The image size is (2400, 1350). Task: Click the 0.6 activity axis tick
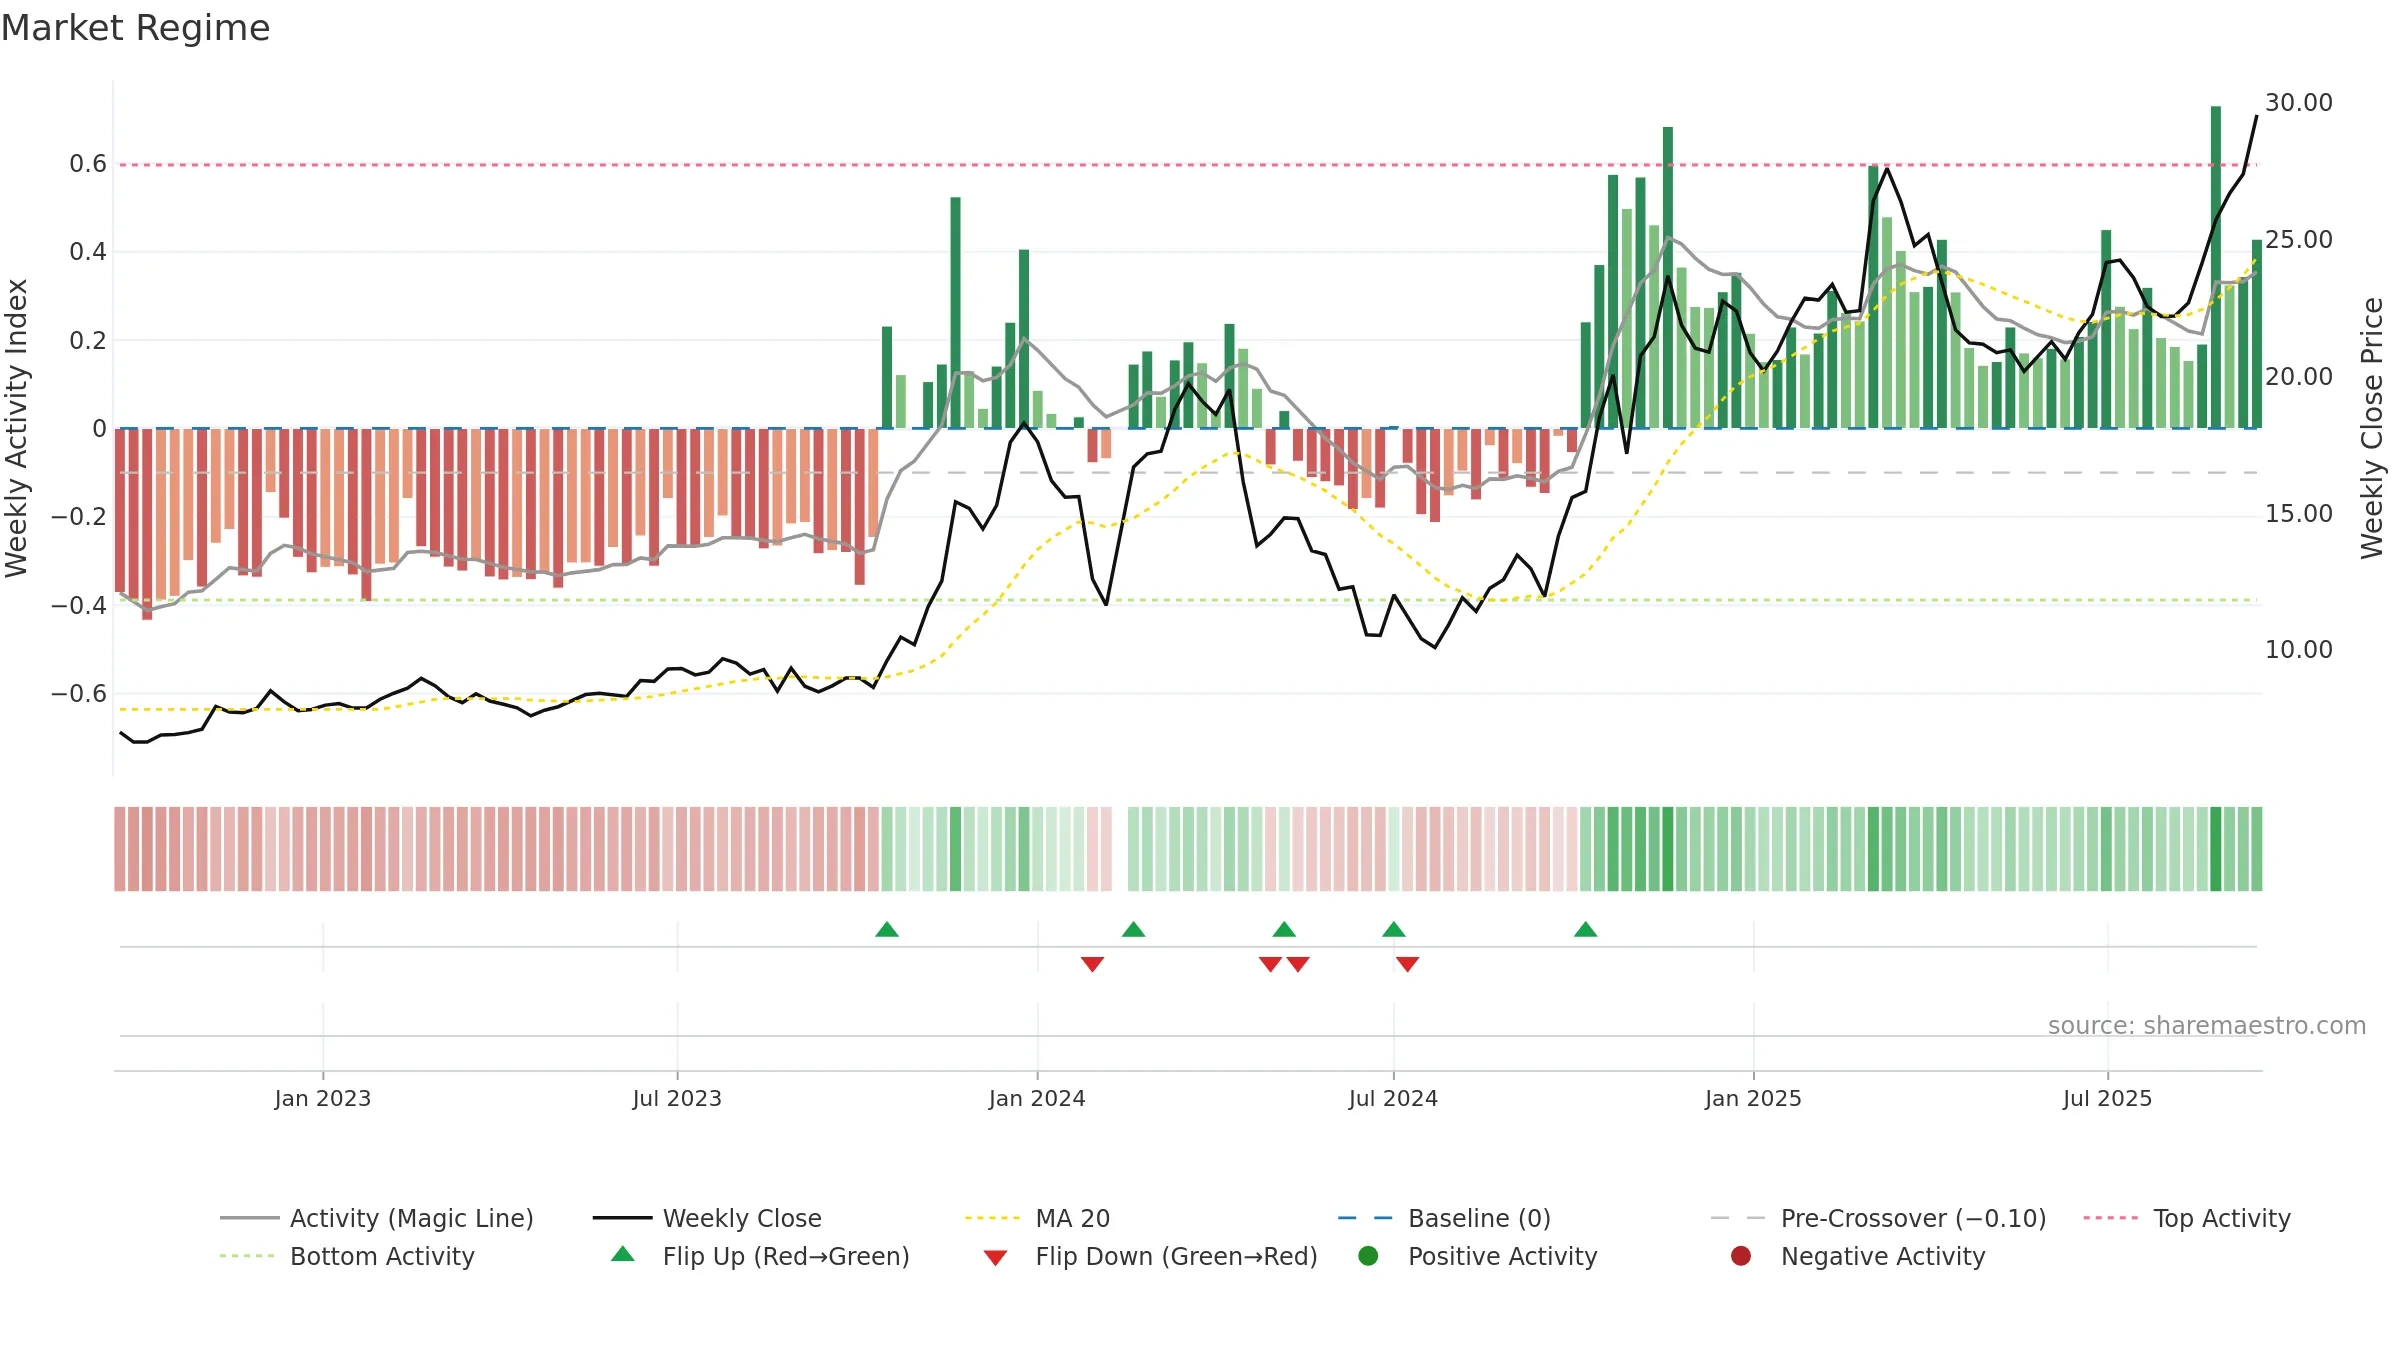(x=88, y=164)
